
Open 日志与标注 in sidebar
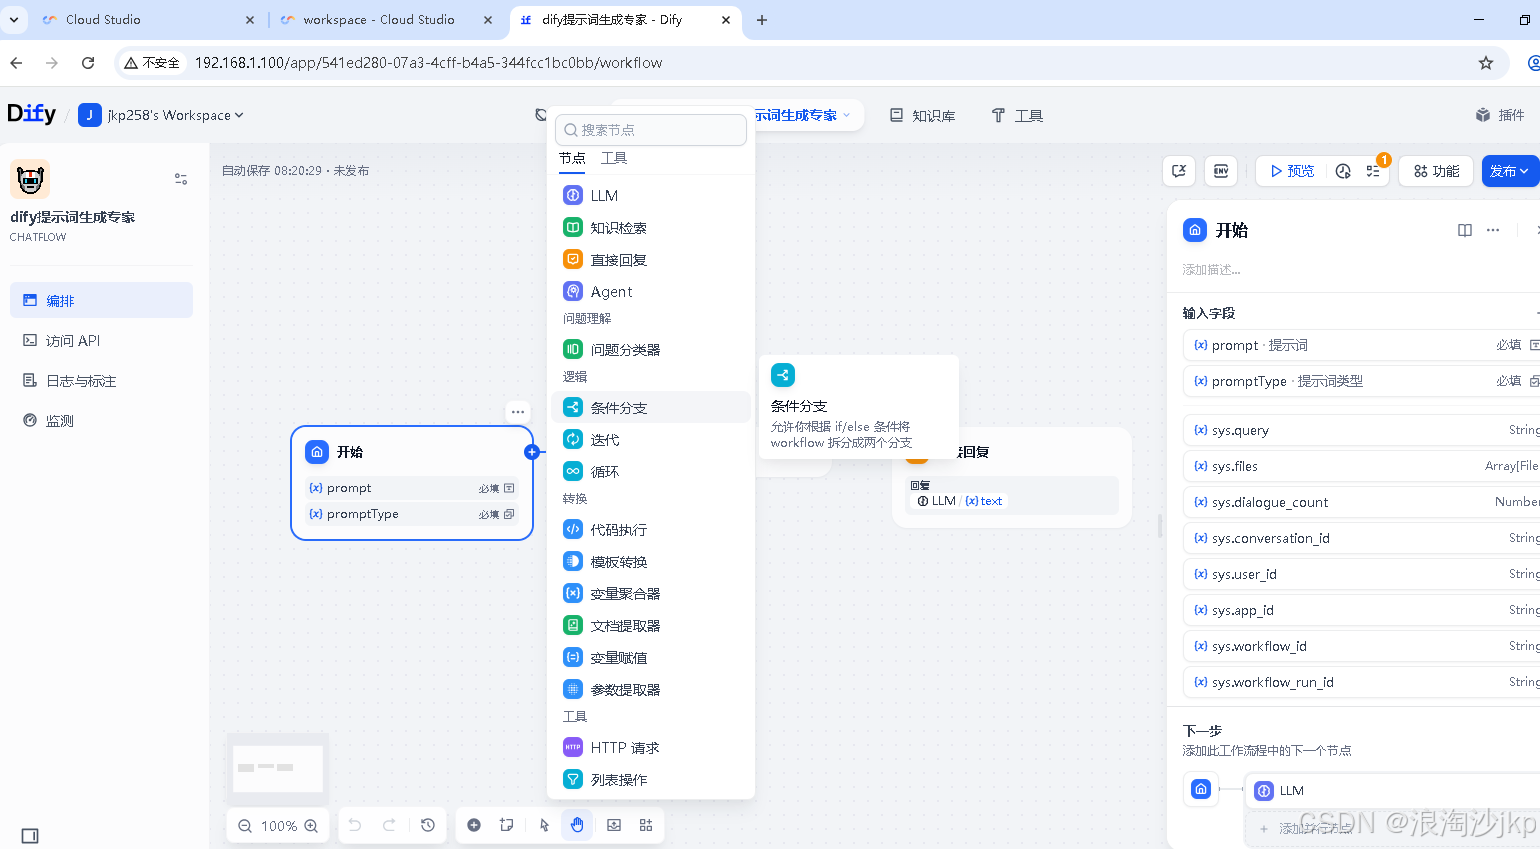tap(101, 380)
